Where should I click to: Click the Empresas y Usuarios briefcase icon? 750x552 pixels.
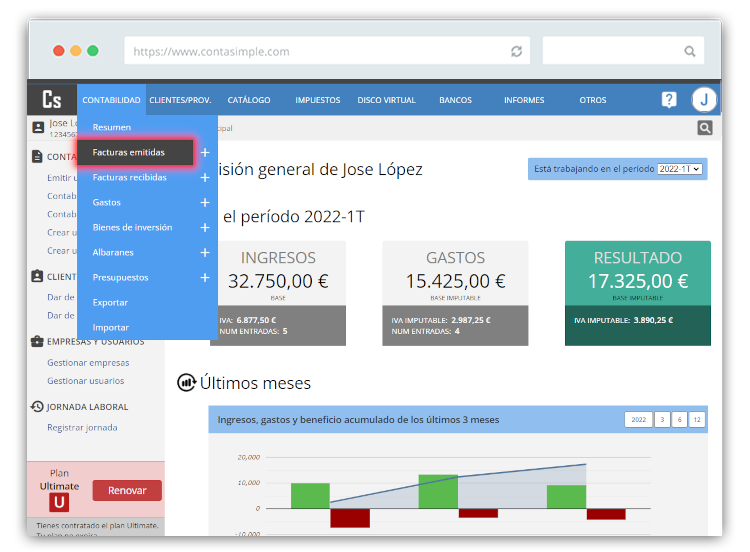37,341
